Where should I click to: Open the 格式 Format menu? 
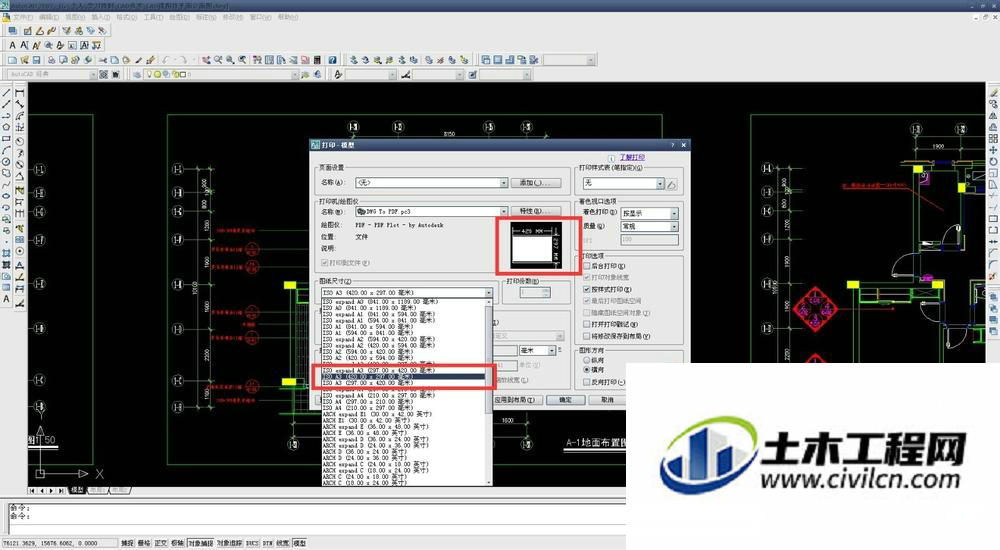126,17
